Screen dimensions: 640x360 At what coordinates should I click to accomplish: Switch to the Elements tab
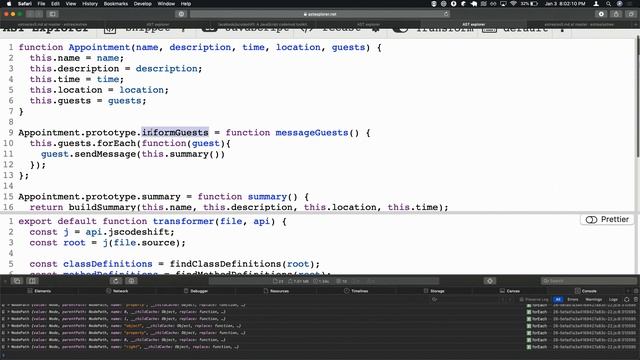39,291
